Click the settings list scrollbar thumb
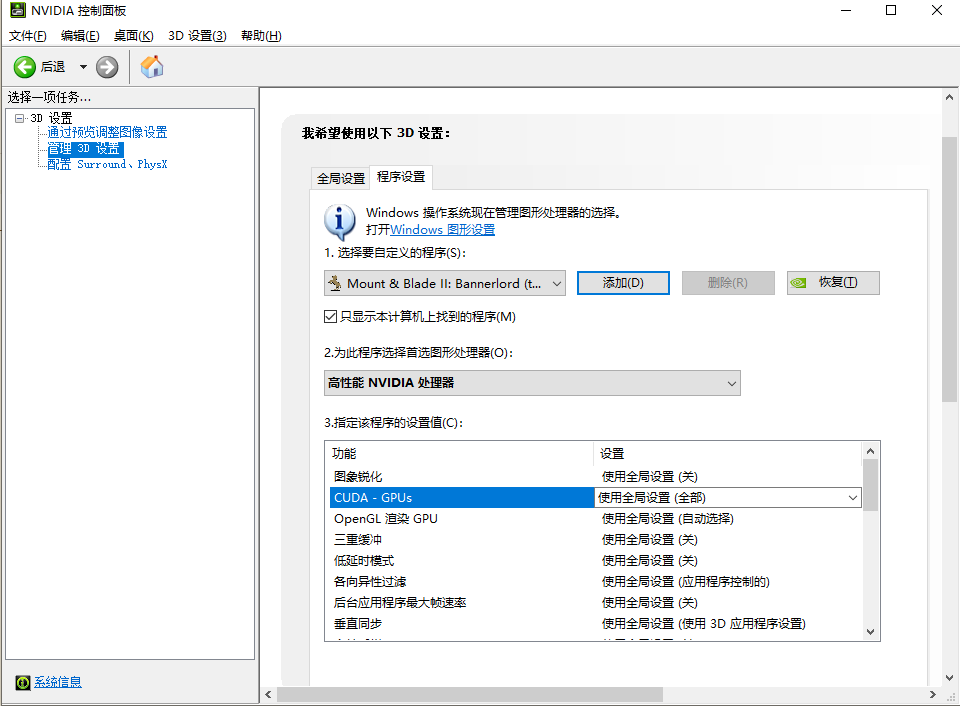This screenshot has height=706, width=960. click(870, 485)
